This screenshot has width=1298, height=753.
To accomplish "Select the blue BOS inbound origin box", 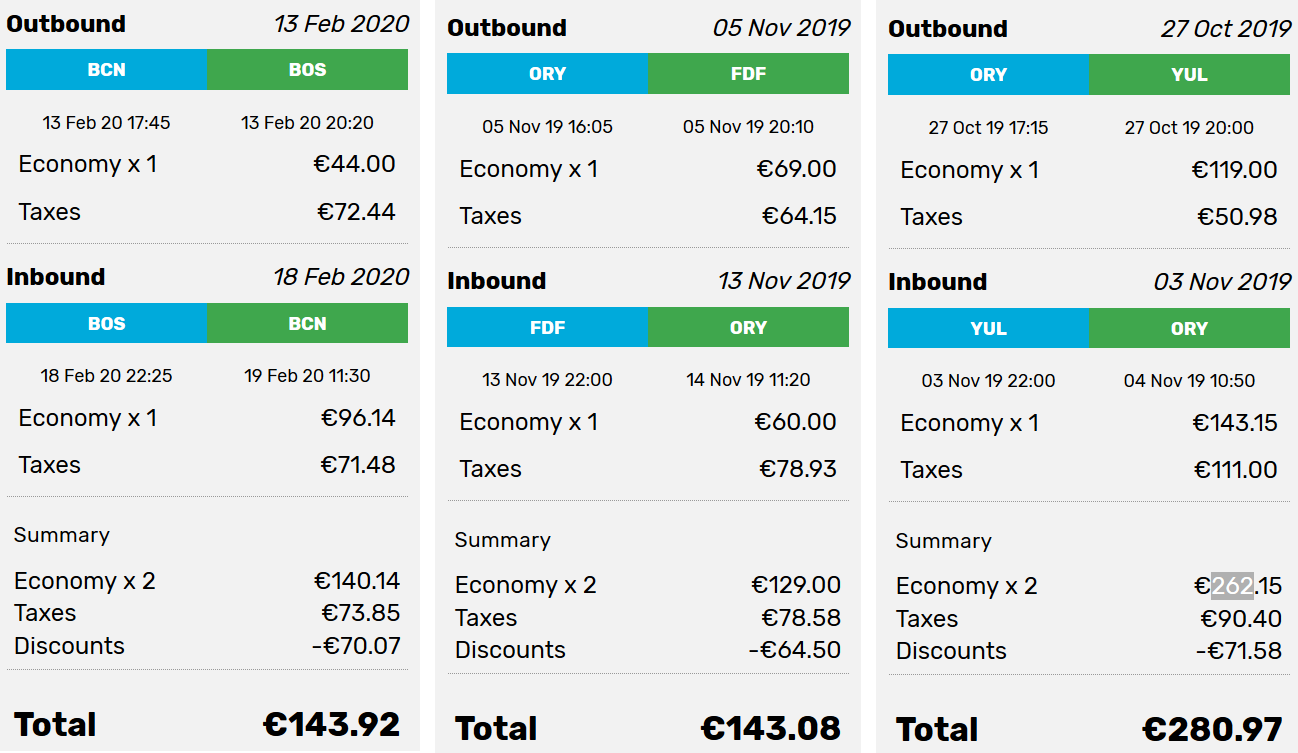I will (x=107, y=323).
